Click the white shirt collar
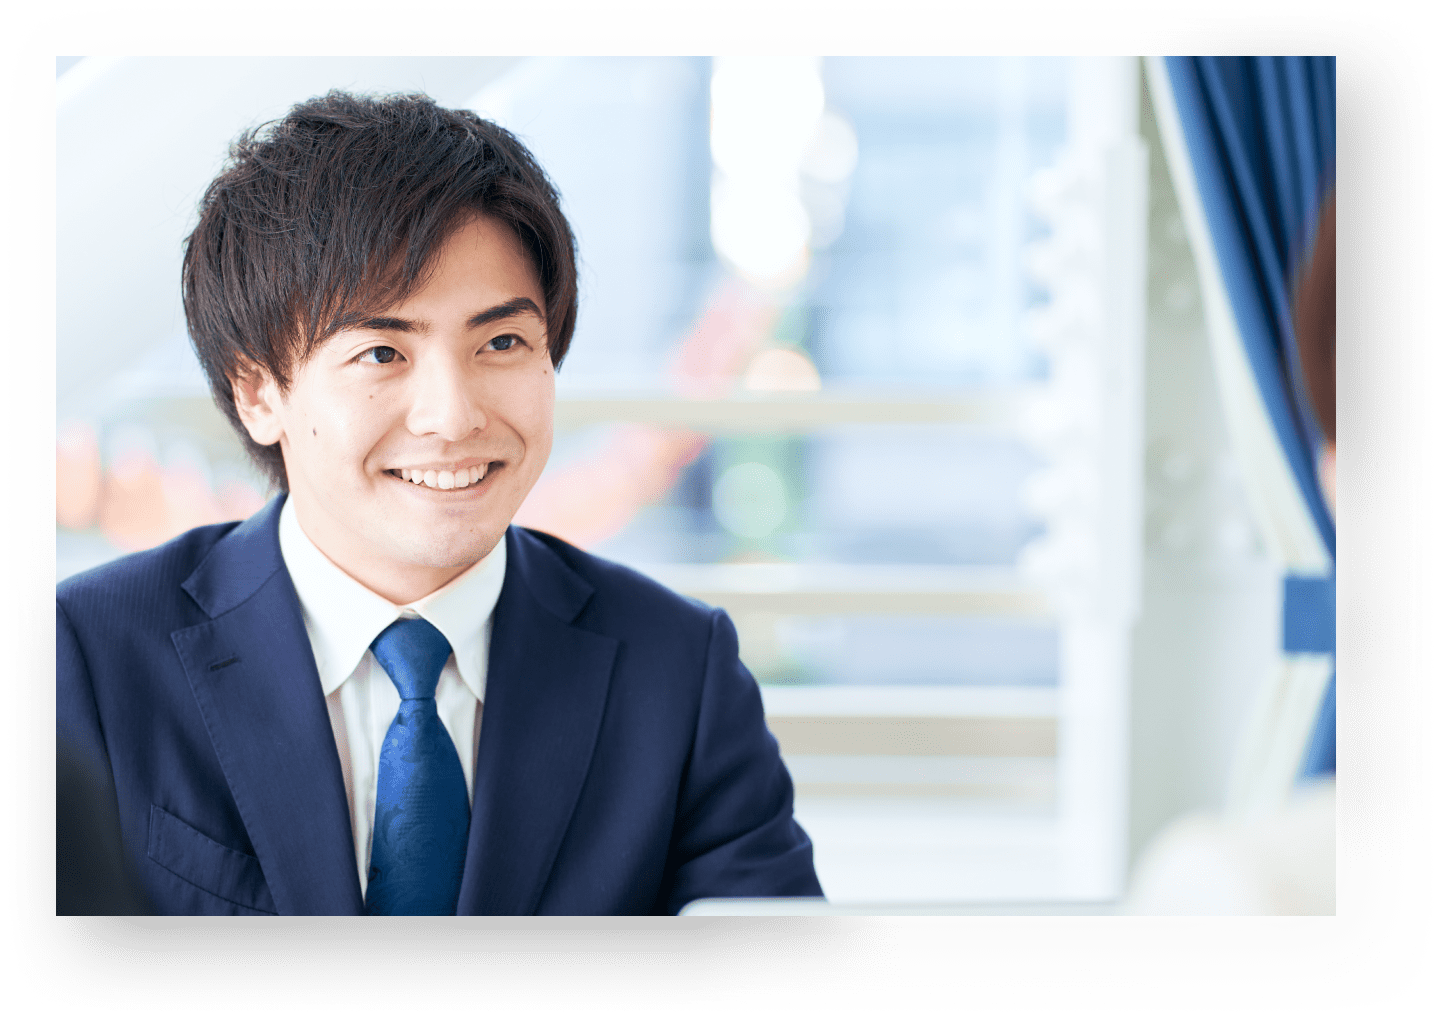 pos(330,600)
